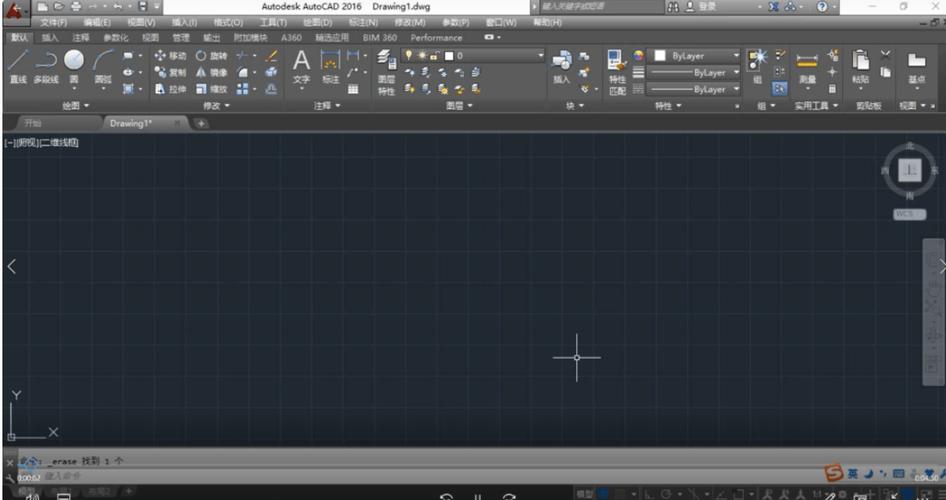Expand the Properties (特性) panel
Image resolution: width=946 pixels, height=500 pixels.
click(668, 106)
